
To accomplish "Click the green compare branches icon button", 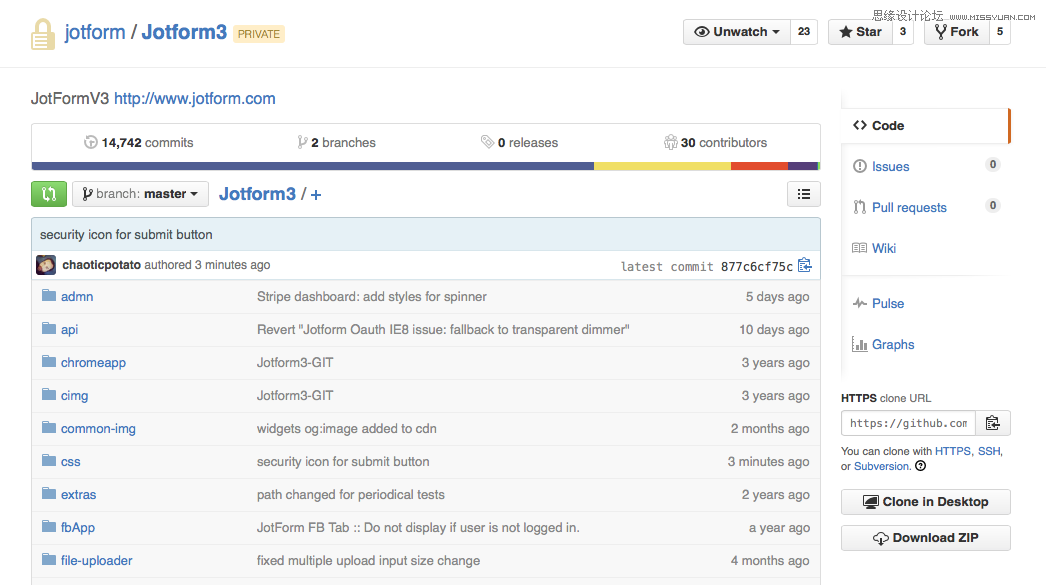I will coord(49,194).
